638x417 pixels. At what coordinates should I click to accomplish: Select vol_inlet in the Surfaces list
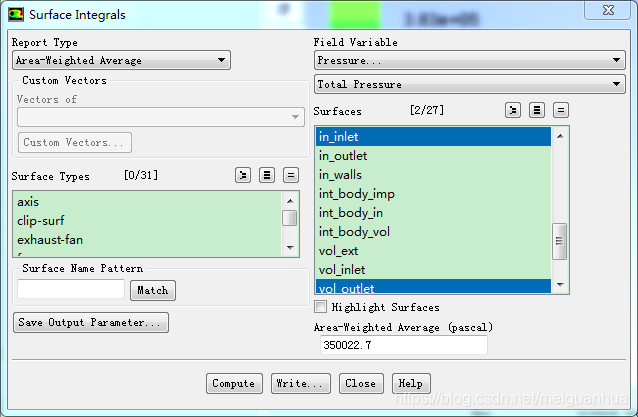click(433, 270)
